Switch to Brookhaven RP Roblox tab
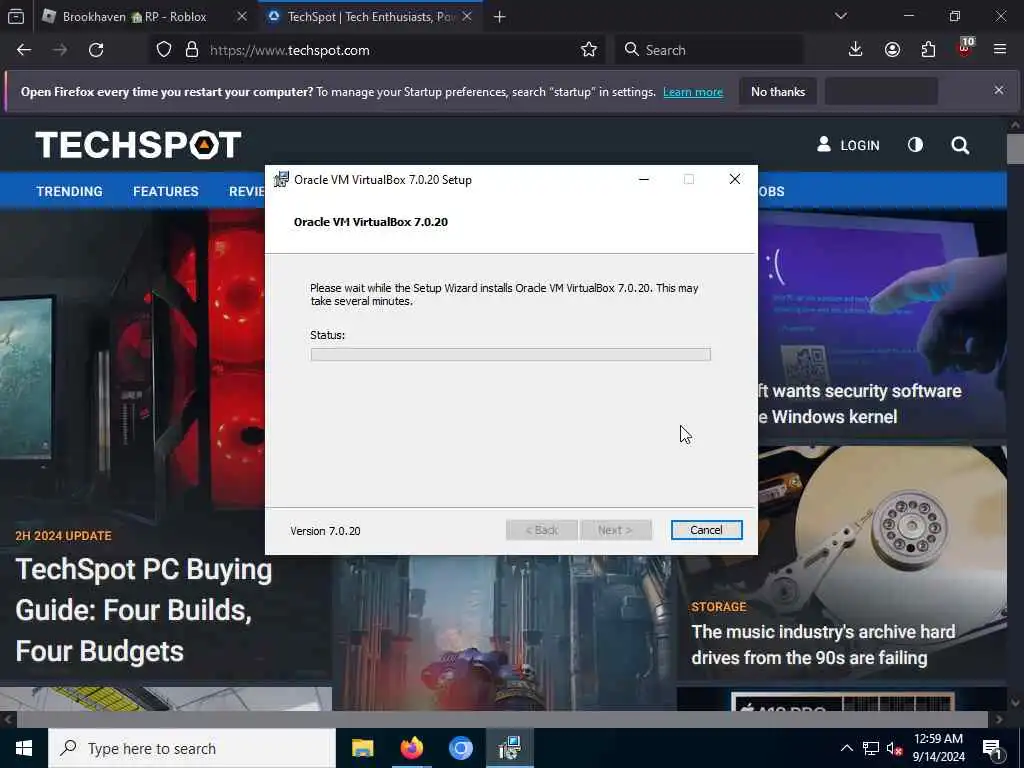The image size is (1024, 768). [x=134, y=17]
